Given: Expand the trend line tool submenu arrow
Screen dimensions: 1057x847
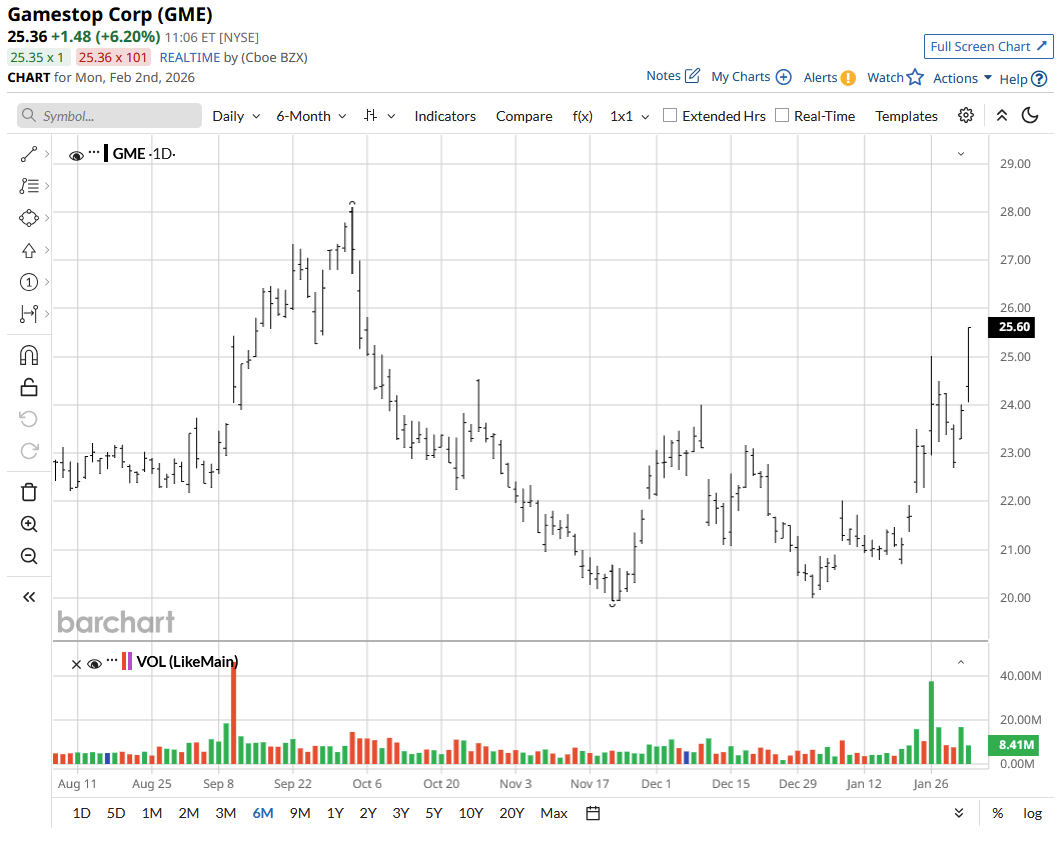Looking at the screenshot, I should (47, 154).
